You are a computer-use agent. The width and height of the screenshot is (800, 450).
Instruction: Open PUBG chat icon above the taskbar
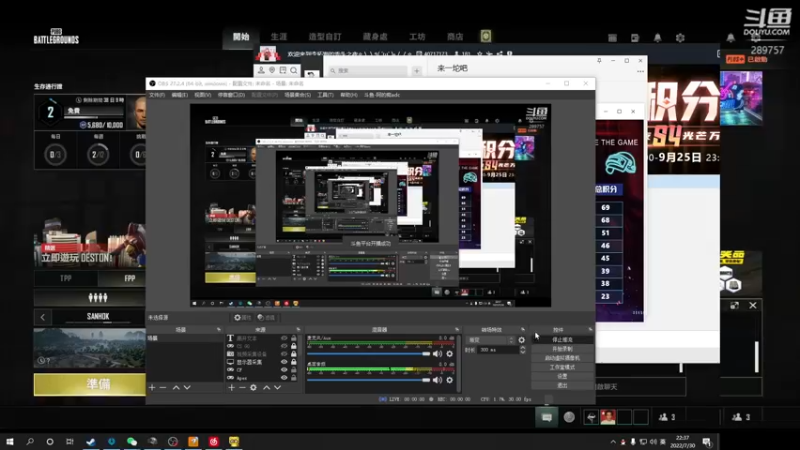pos(546,418)
